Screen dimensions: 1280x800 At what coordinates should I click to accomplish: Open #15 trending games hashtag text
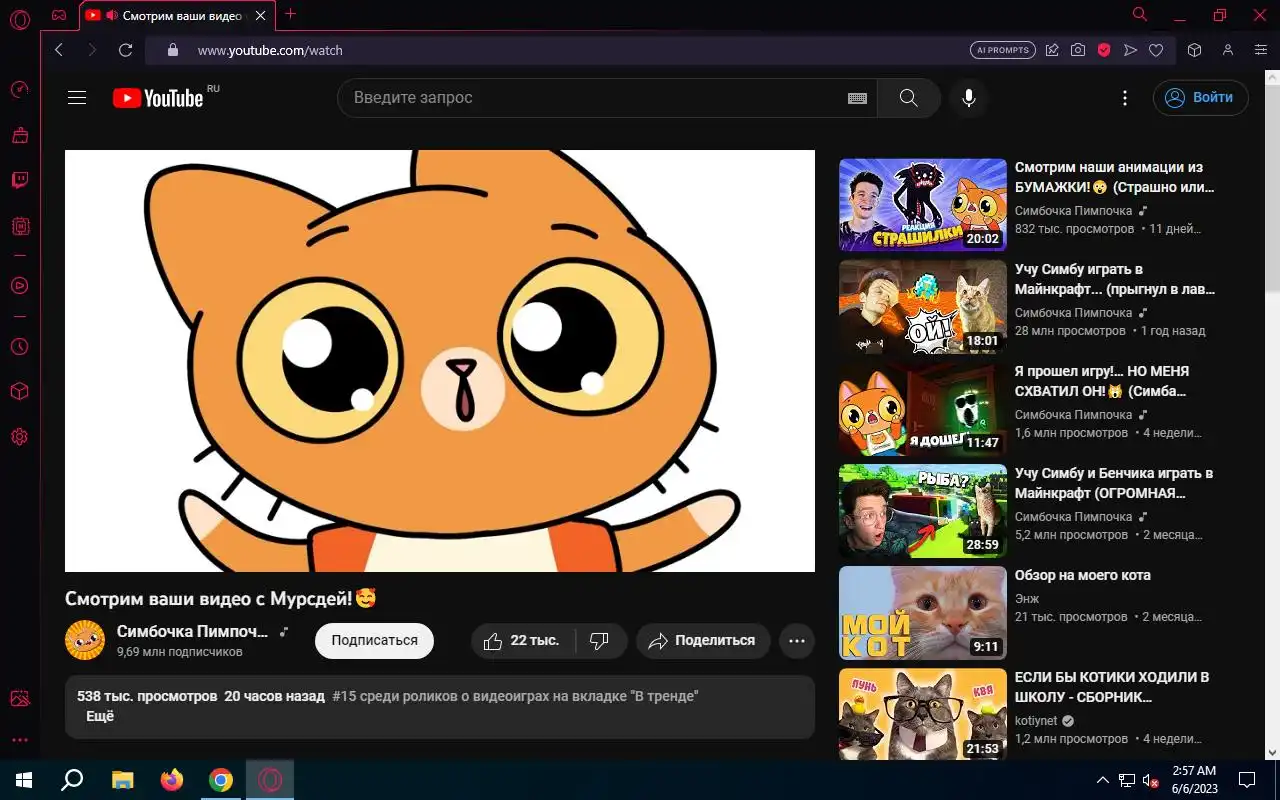coord(515,696)
